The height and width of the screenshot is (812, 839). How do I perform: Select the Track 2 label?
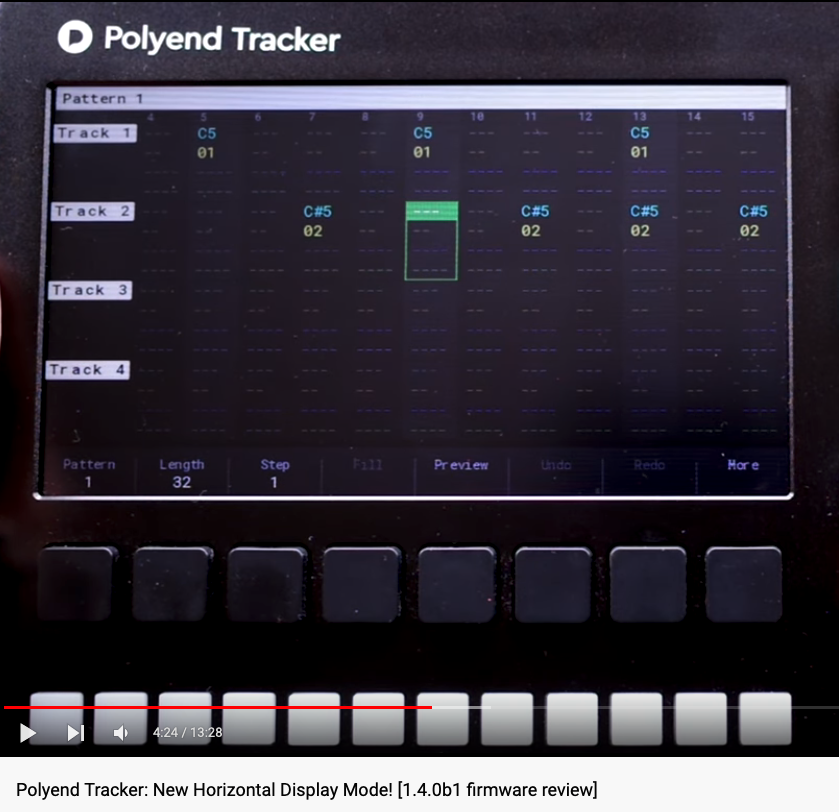tap(93, 211)
